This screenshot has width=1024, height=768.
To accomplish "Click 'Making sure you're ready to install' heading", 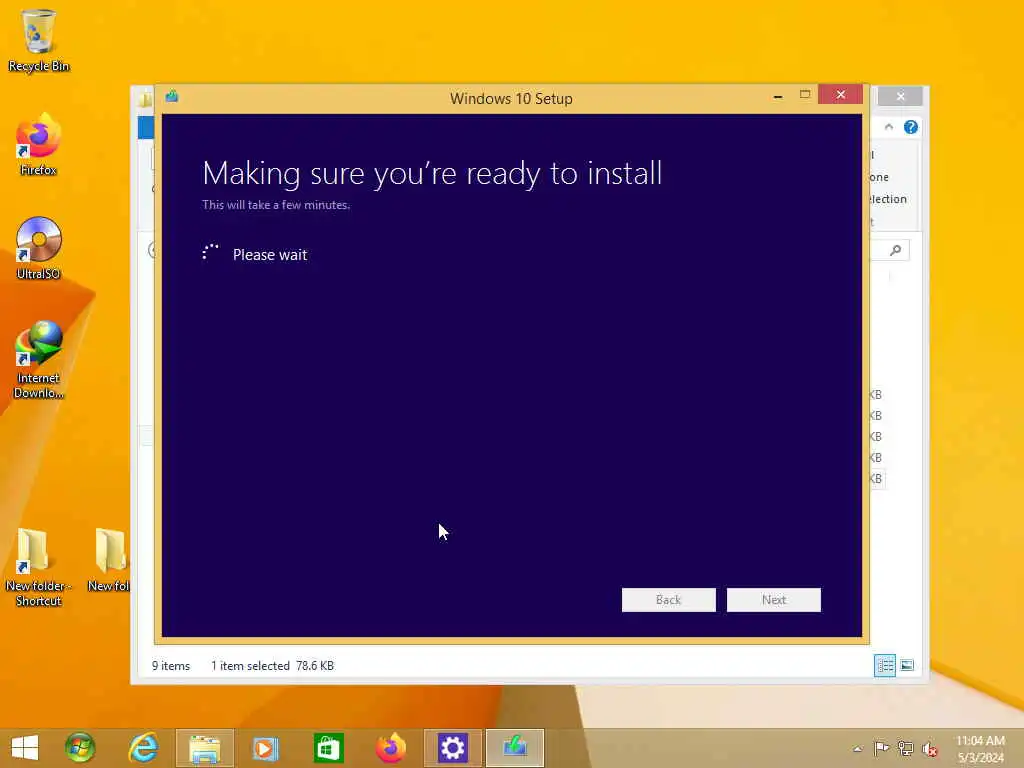I will (x=432, y=174).
